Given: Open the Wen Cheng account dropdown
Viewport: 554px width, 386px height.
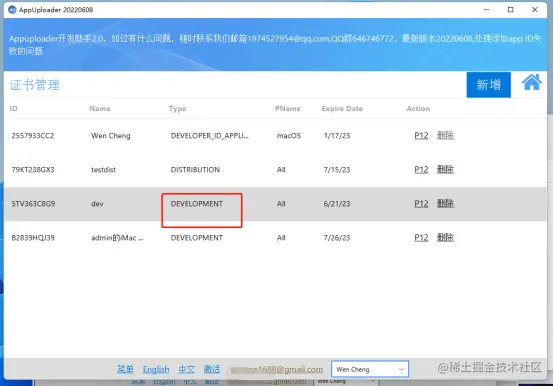Looking at the screenshot, I should point(370,369).
